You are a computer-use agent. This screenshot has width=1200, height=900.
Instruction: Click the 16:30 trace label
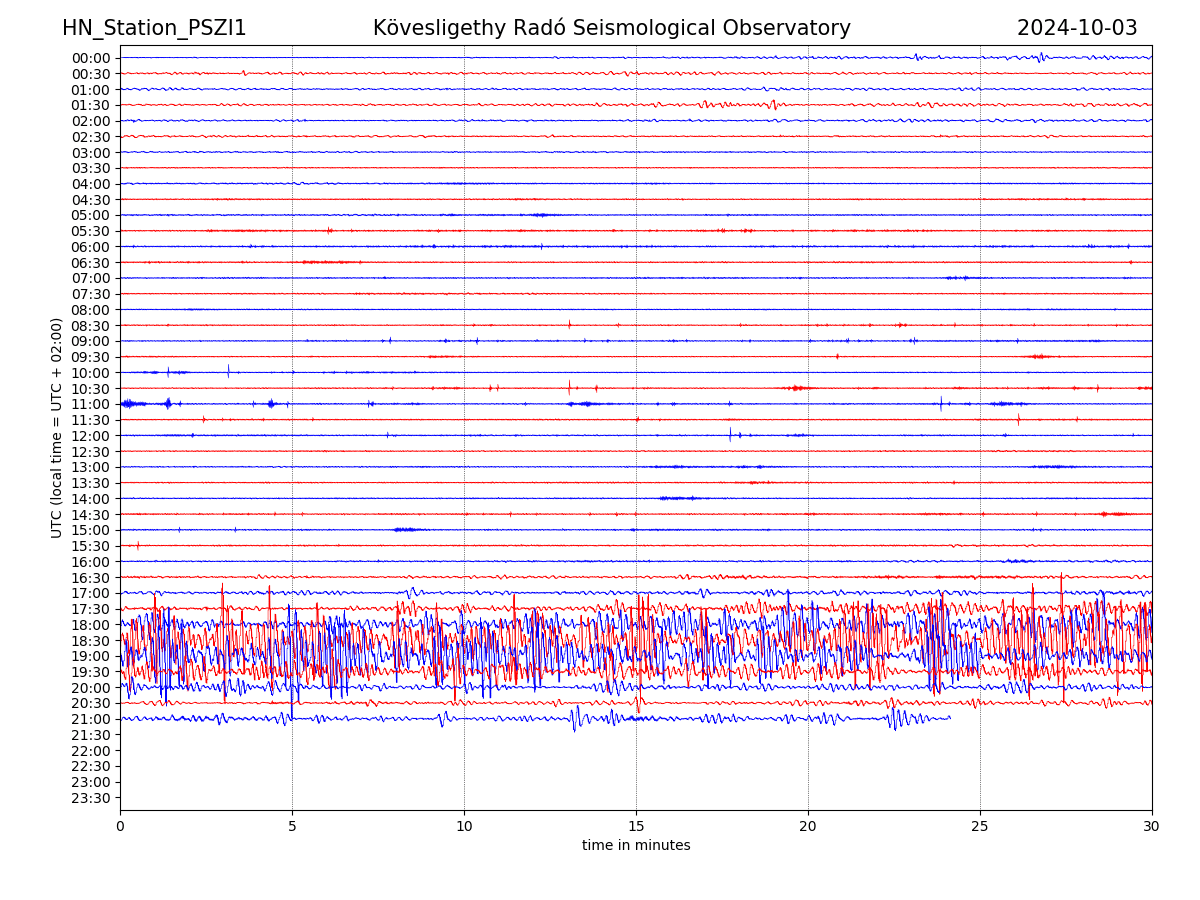[x=91, y=577]
